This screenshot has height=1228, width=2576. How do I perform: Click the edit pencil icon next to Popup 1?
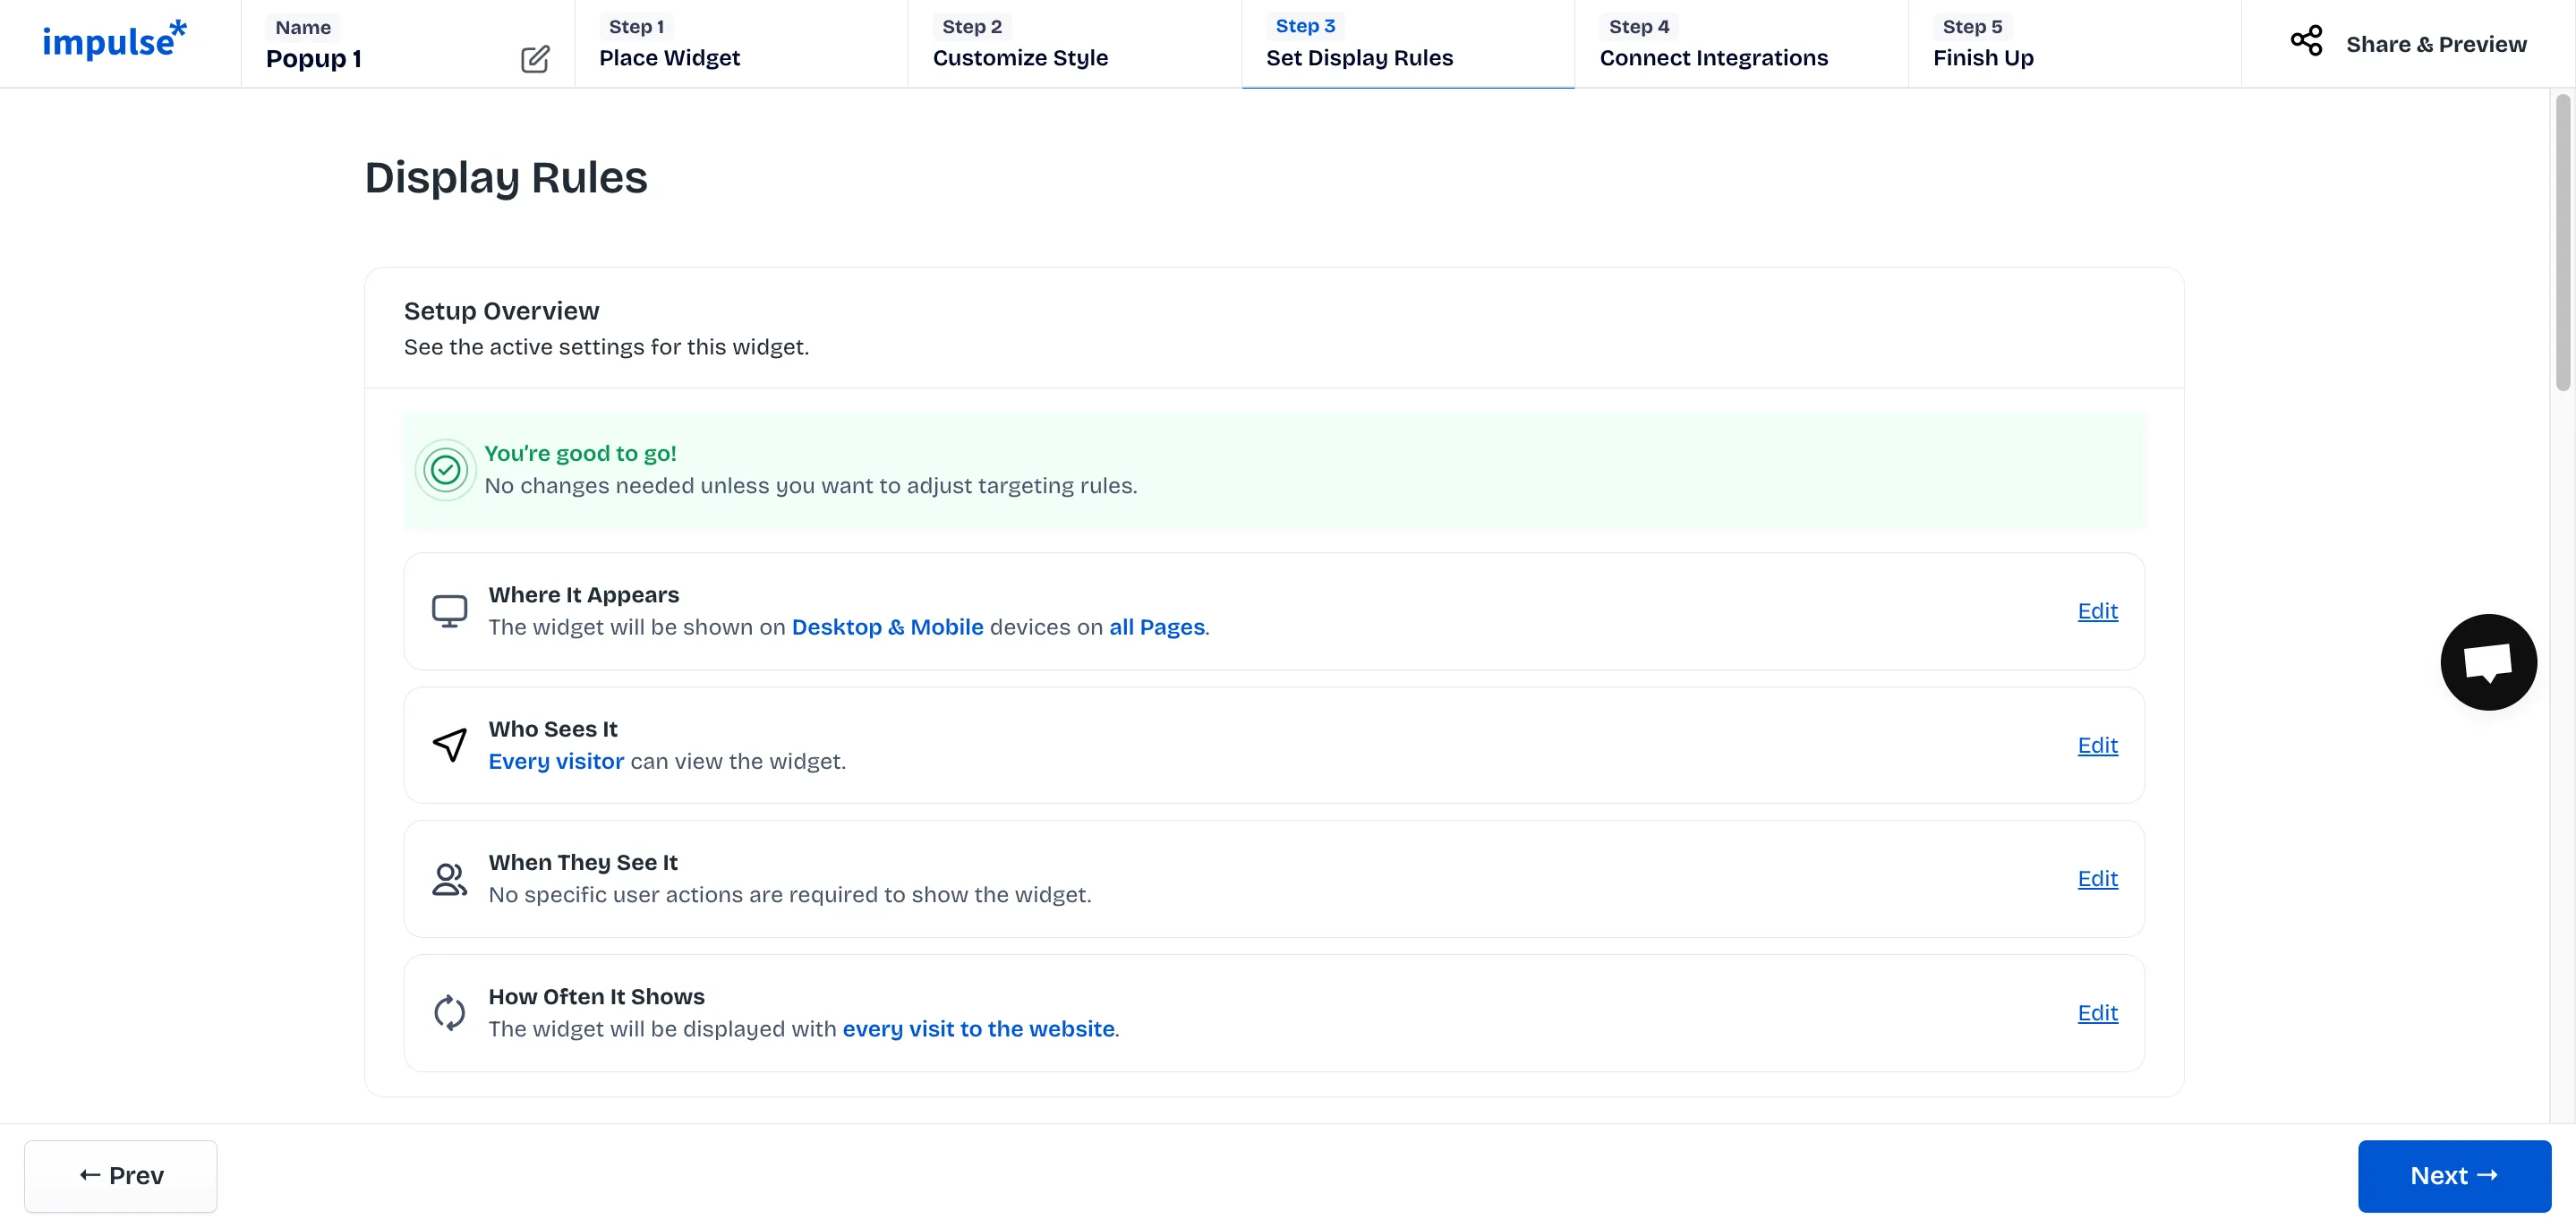tap(535, 59)
